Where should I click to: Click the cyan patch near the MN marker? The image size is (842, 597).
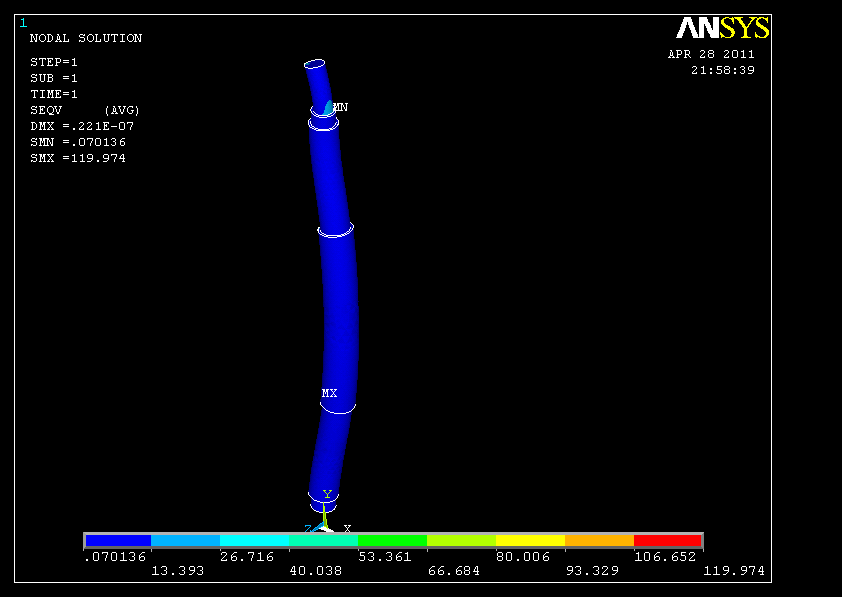pyautogui.click(x=328, y=108)
